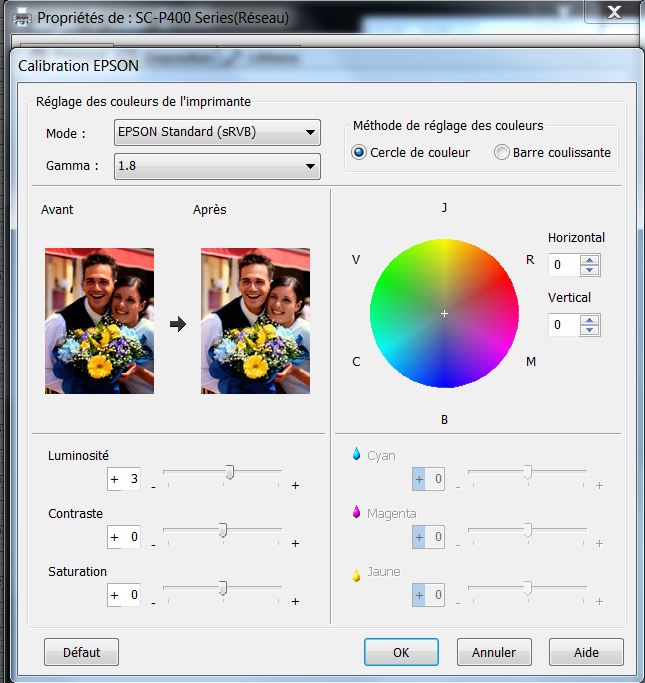Click the arrow icon between preview photos
This screenshot has width=645, height=683.
pyautogui.click(x=178, y=324)
